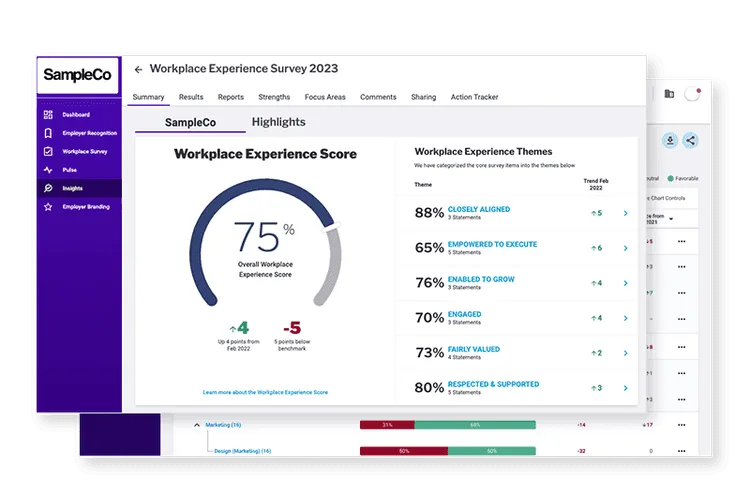Expand the Engaged theme chevron

[x=625, y=318]
